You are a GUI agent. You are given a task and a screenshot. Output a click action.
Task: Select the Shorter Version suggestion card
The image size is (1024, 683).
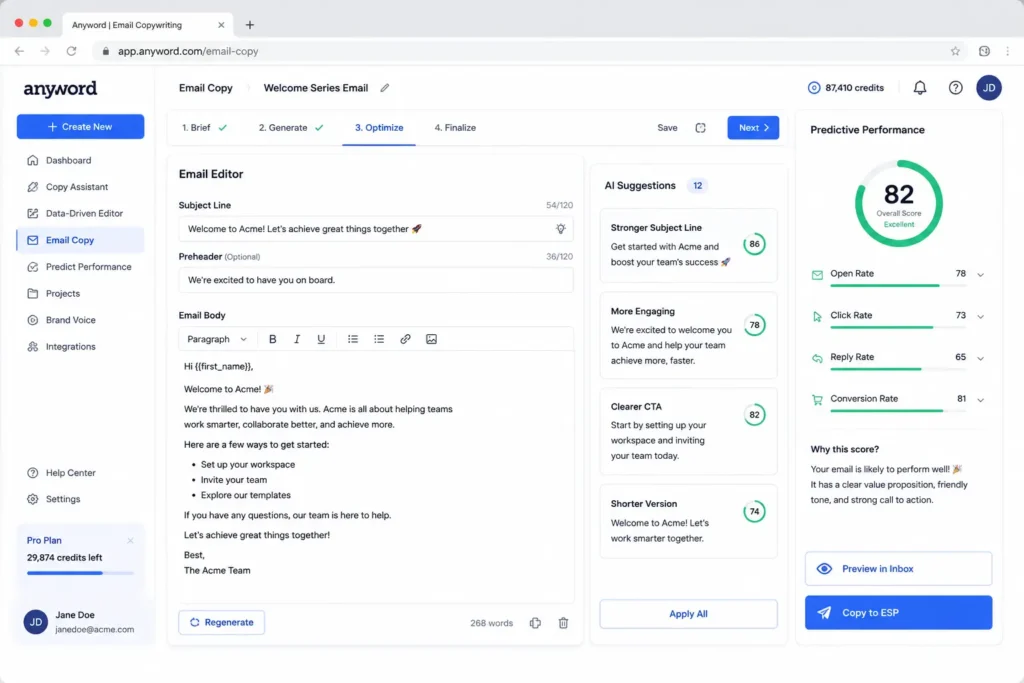(x=688, y=521)
